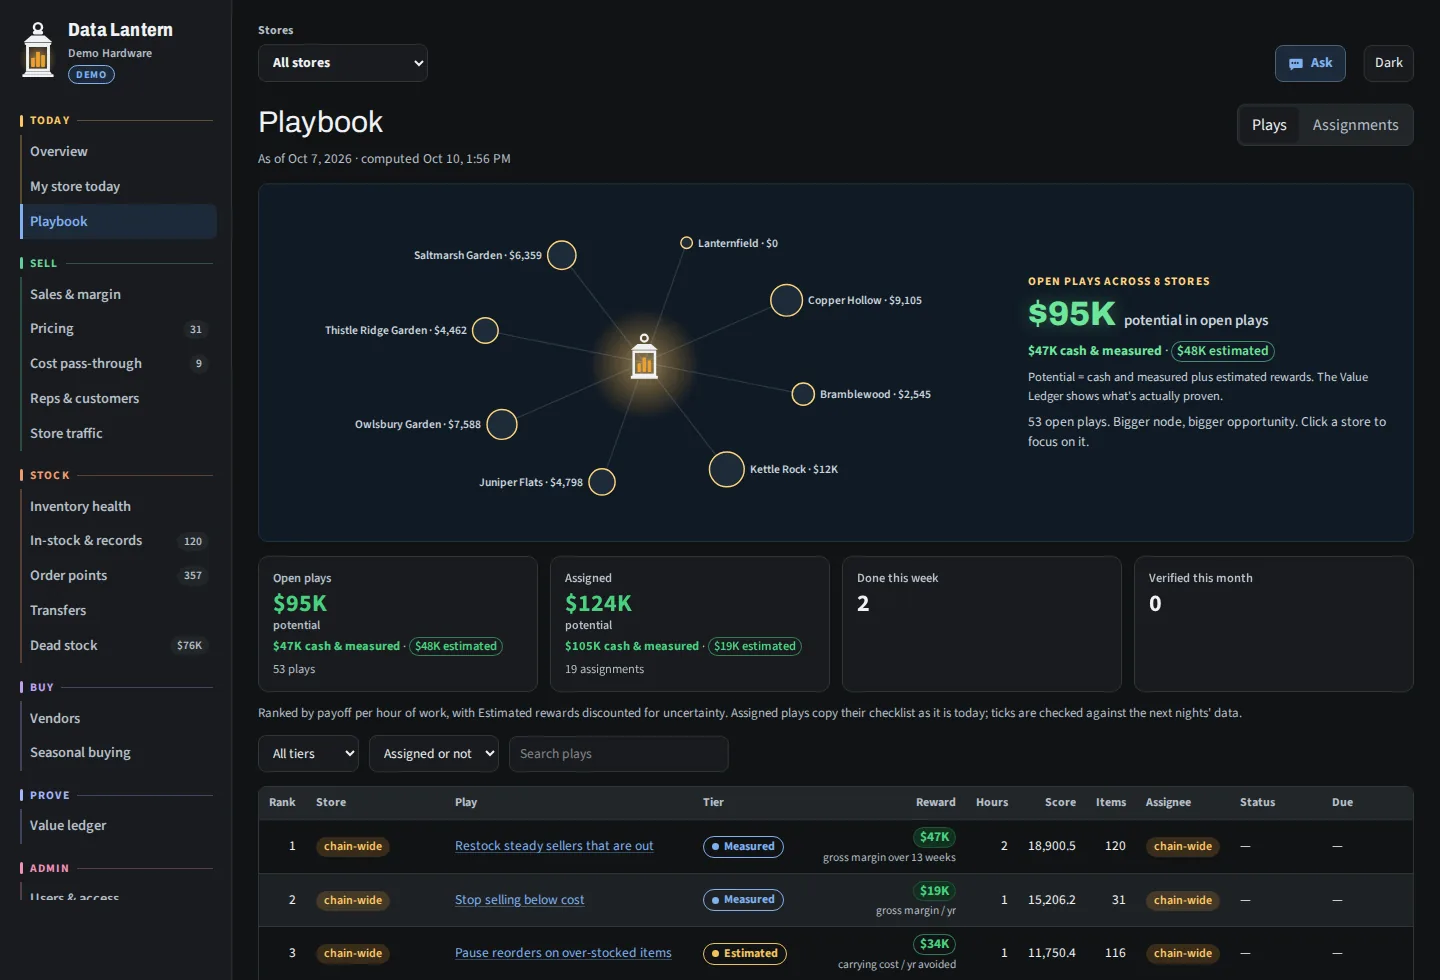Viewport: 1440px width, 980px height.
Task: Open Sales & margin page
Action: 119,295
